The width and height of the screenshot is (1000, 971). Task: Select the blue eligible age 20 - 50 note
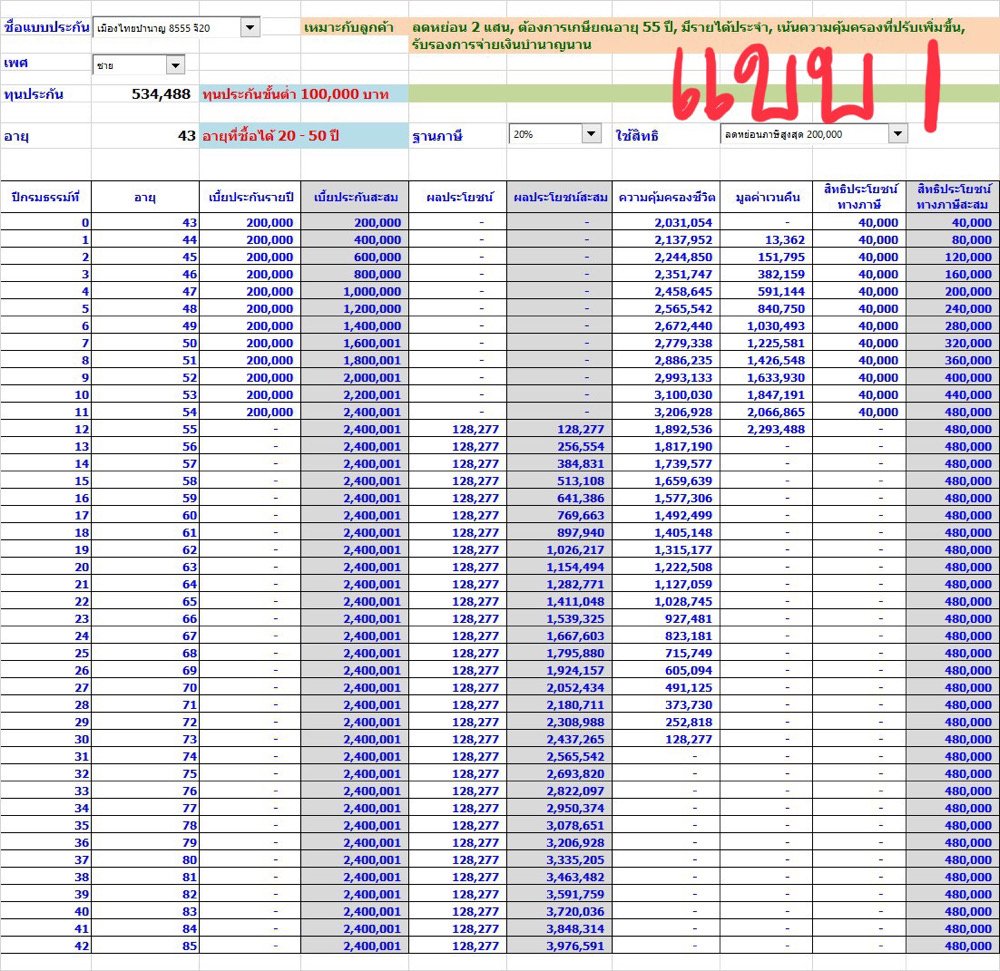(303, 135)
